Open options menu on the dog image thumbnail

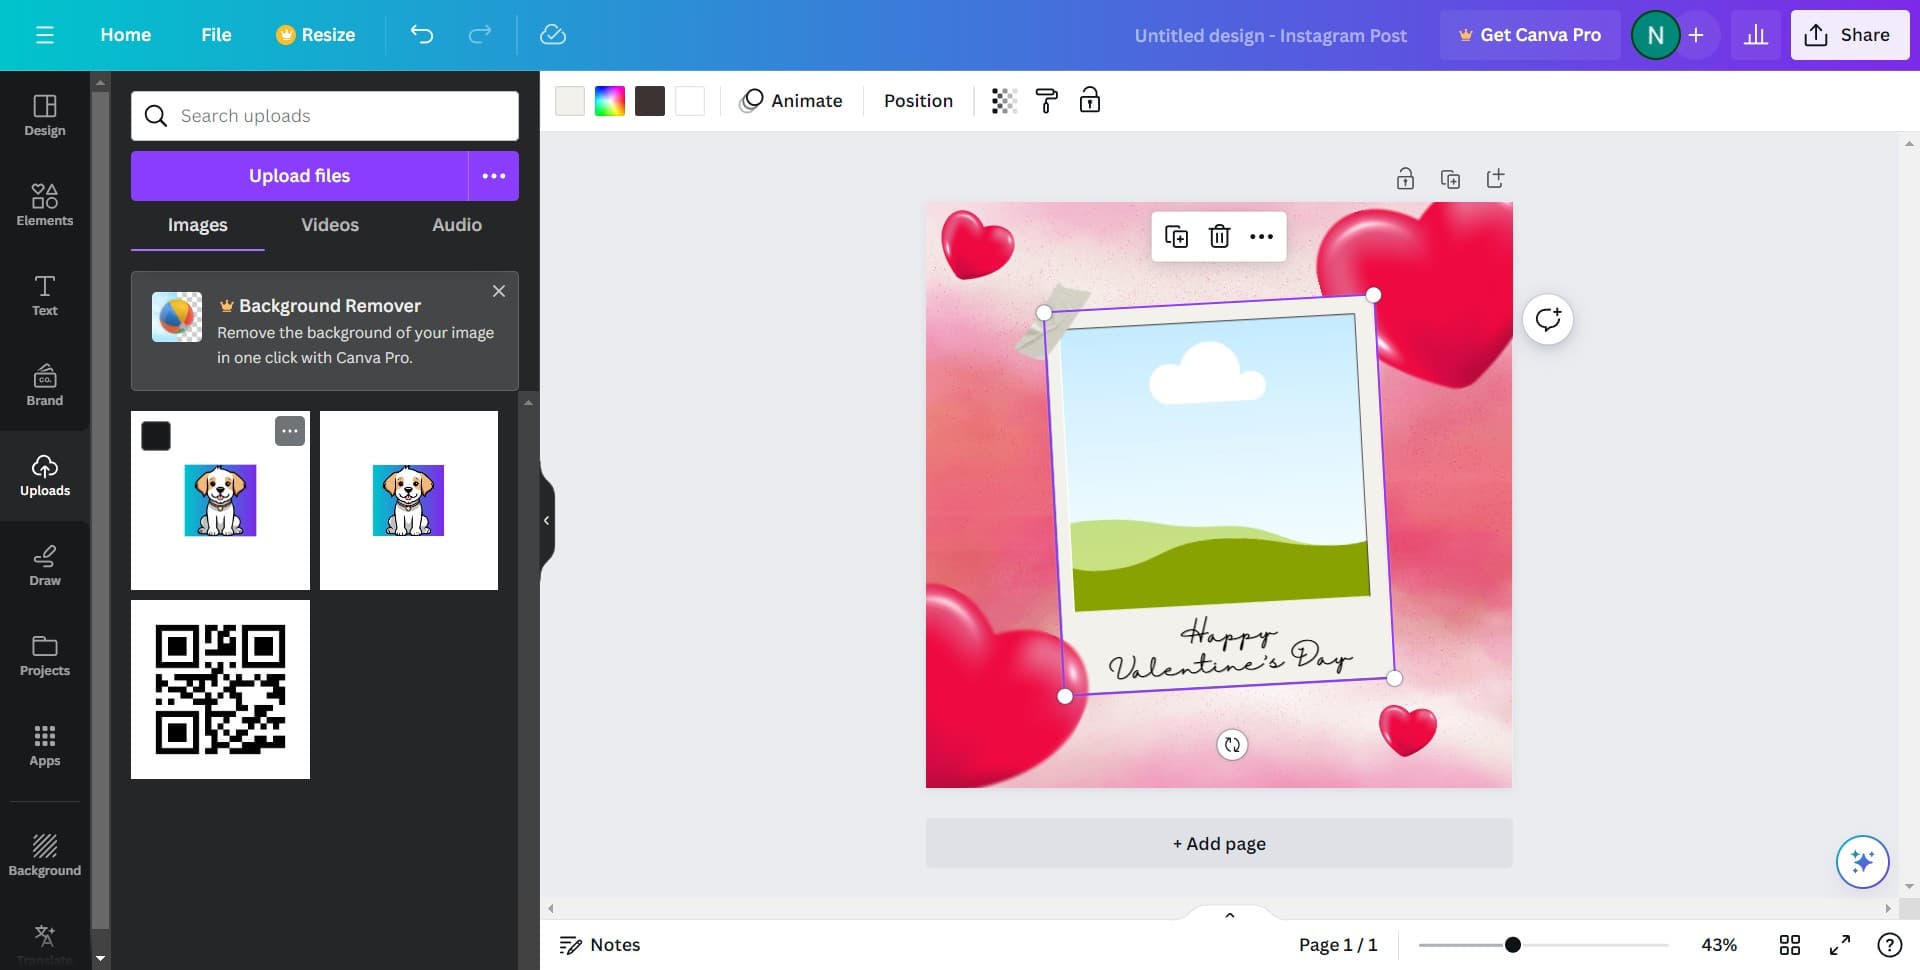tap(289, 430)
